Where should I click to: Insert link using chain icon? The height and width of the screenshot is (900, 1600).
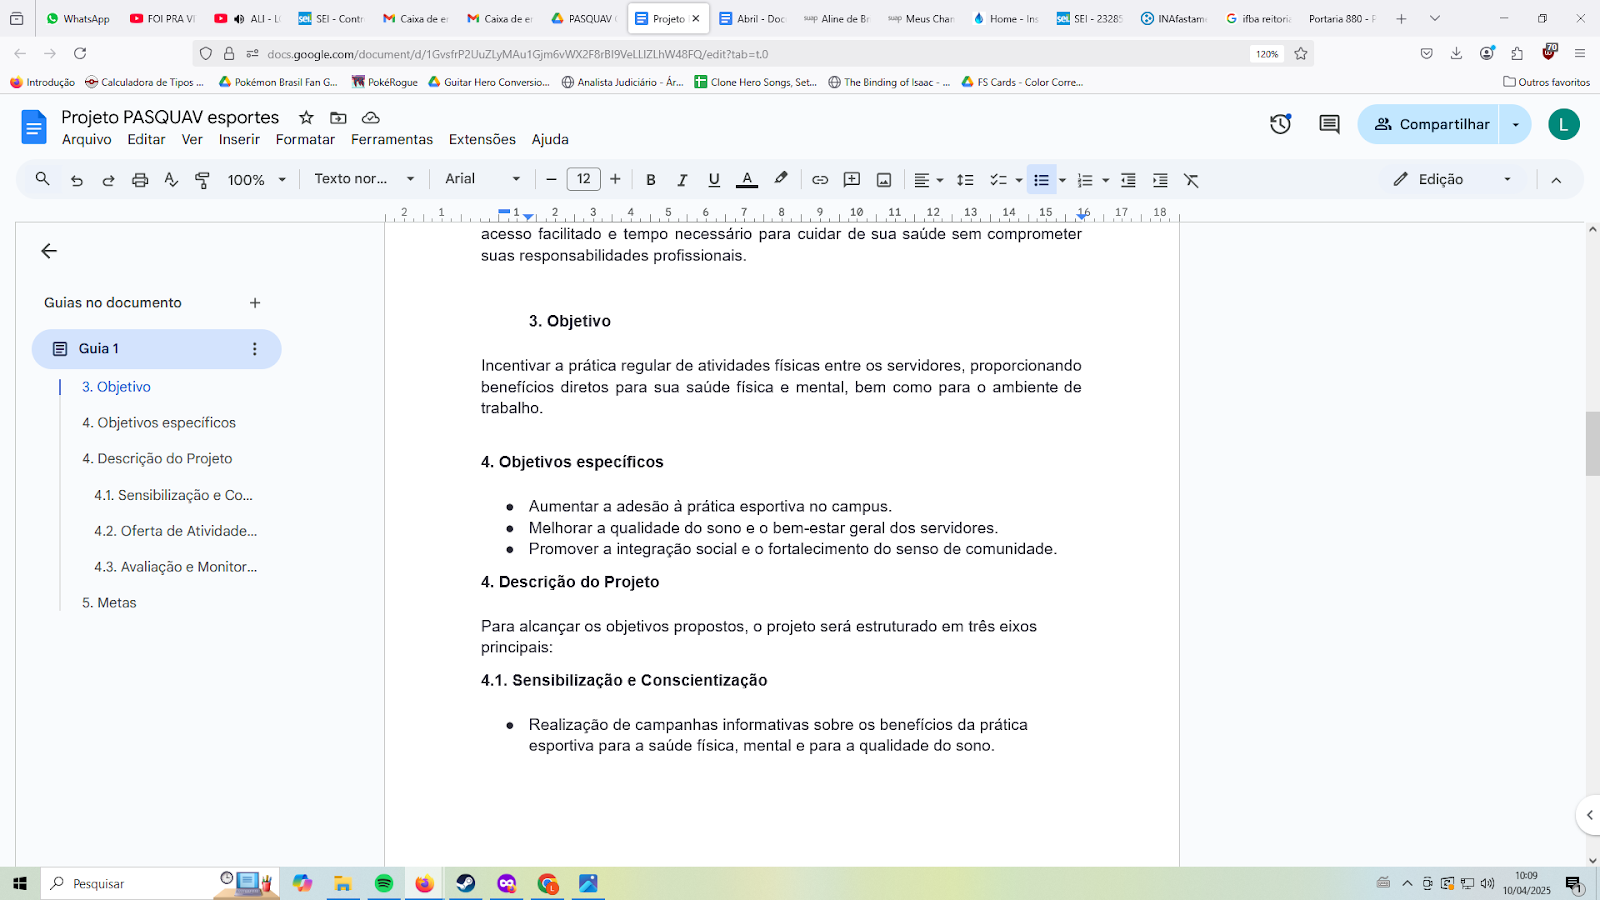[x=820, y=180]
